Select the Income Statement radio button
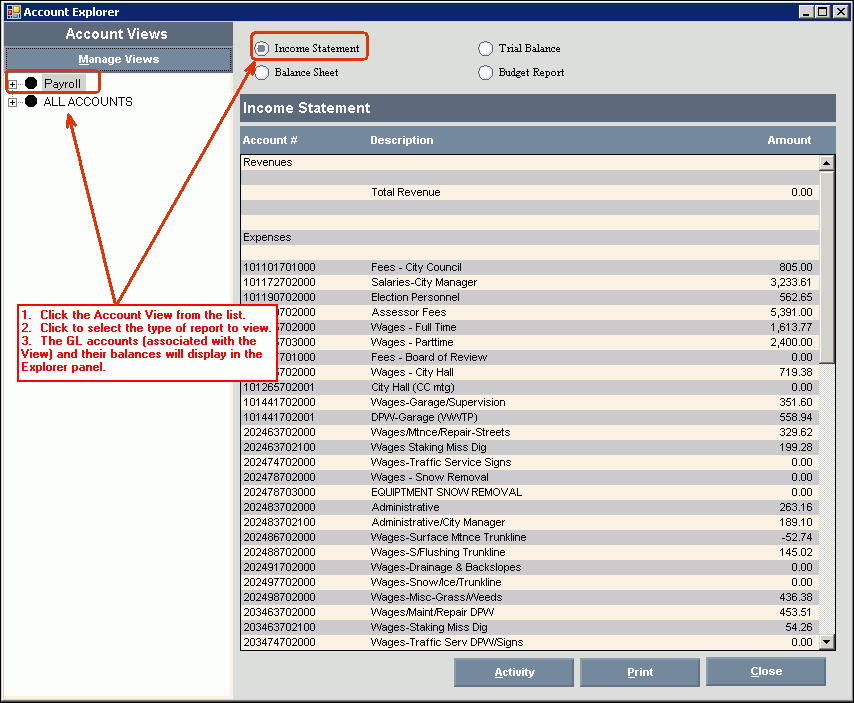This screenshot has height=703, width=854. click(x=262, y=48)
